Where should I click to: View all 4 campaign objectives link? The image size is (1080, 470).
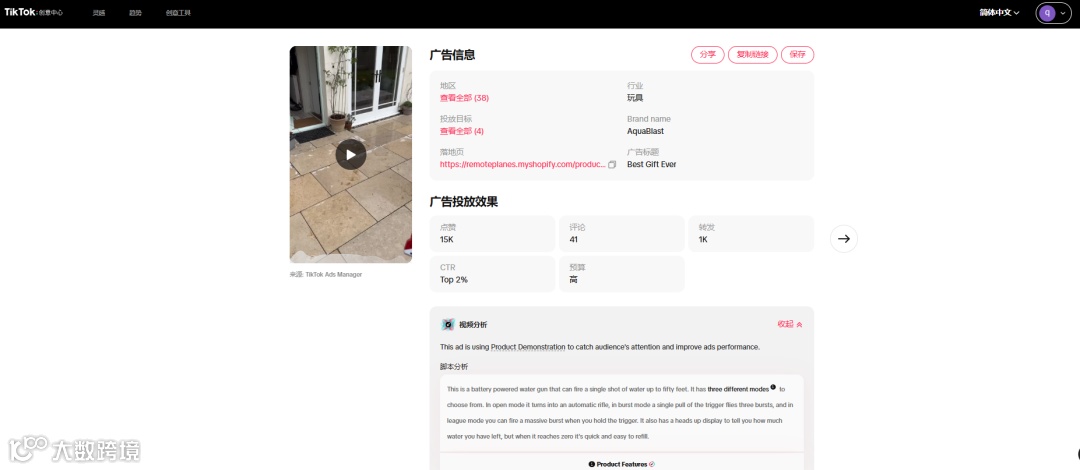pyautogui.click(x=462, y=131)
